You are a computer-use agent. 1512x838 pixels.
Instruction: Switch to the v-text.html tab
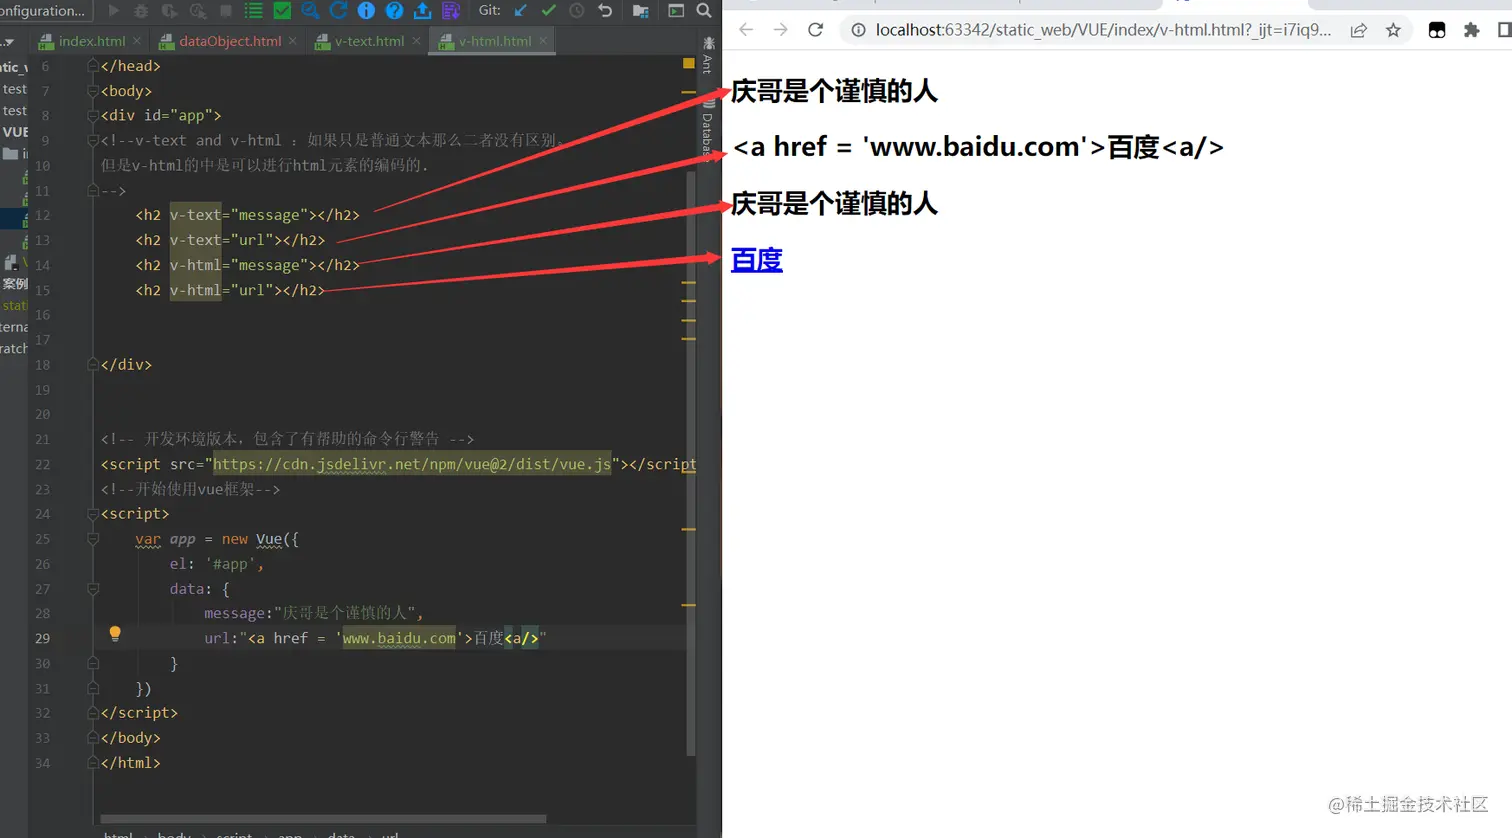tap(369, 41)
